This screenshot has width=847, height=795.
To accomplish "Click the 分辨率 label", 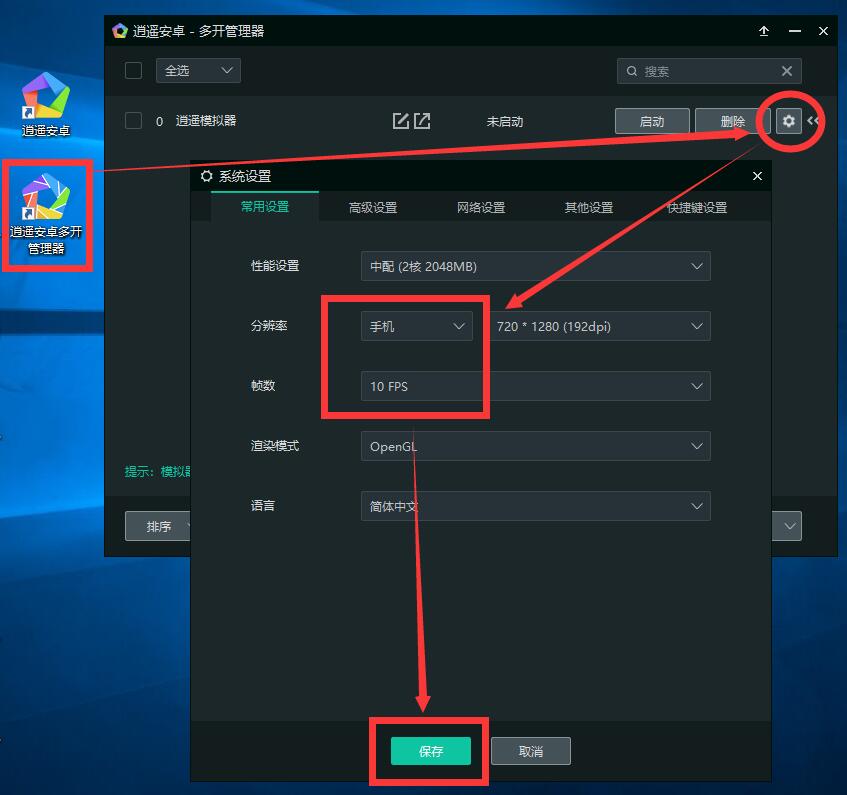I will [x=269, y=326].
